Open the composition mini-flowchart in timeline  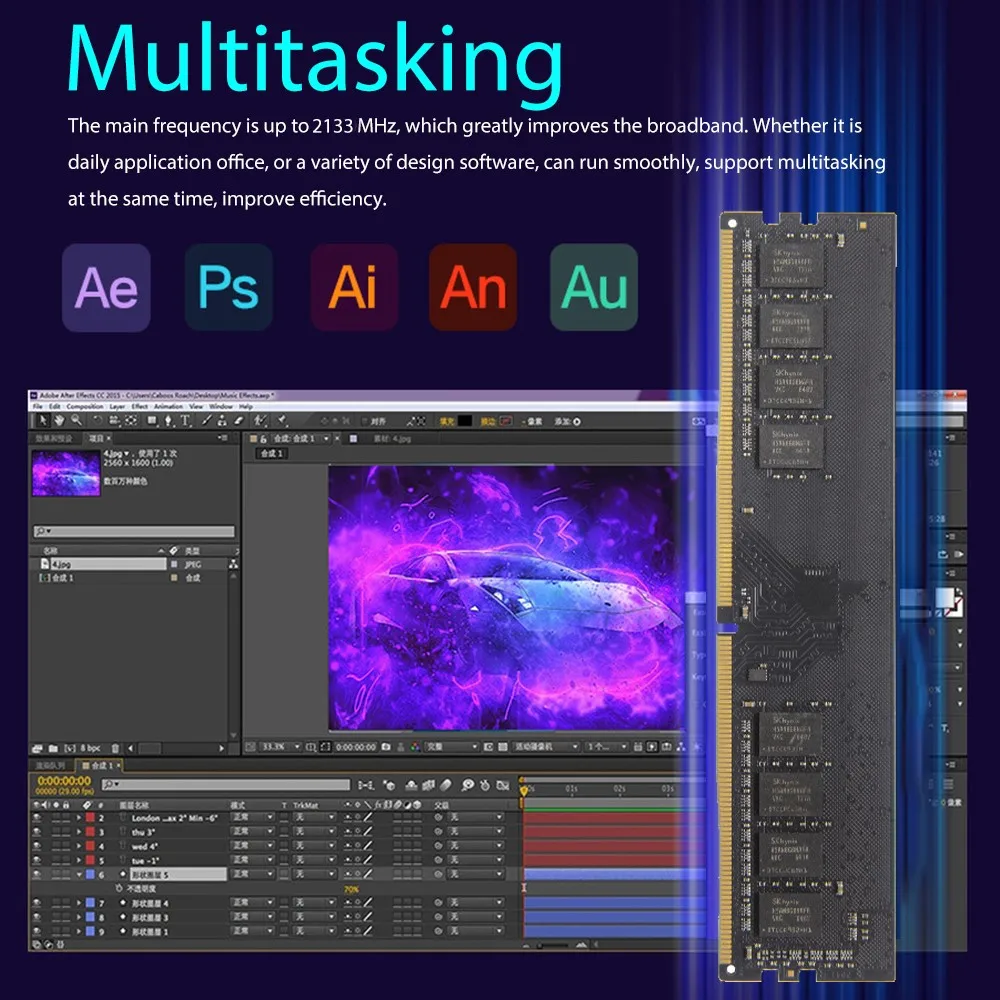pos(366,785)
